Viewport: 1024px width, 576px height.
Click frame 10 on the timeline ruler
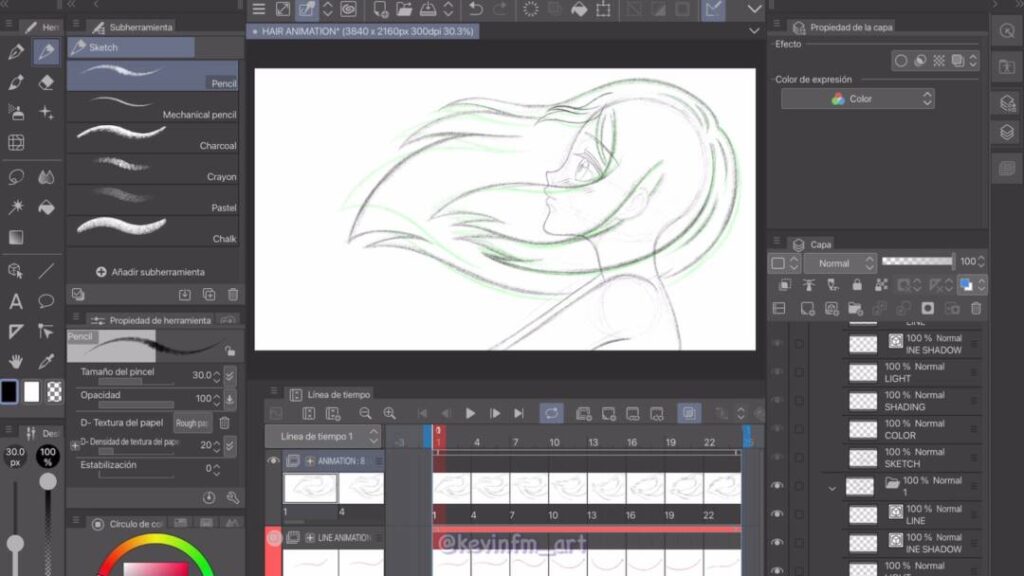(554, 442)
